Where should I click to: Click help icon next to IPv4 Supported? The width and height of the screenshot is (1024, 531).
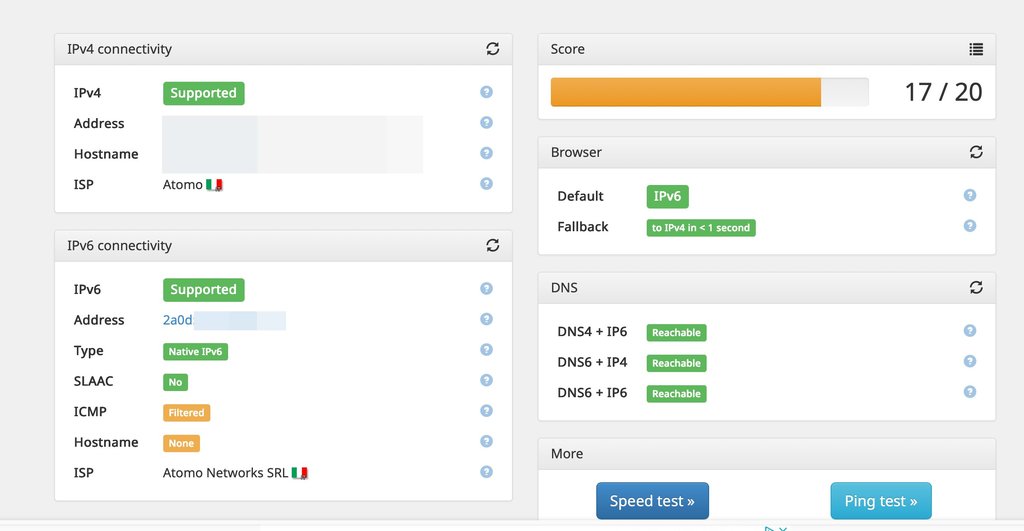click(486, 92)
